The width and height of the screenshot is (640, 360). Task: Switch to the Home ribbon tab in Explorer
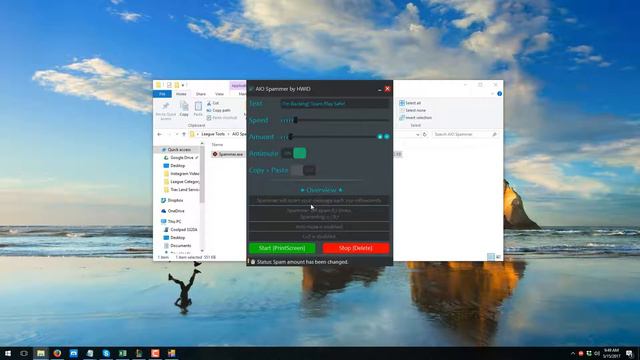pyautogui.click(x=181, y=94)
